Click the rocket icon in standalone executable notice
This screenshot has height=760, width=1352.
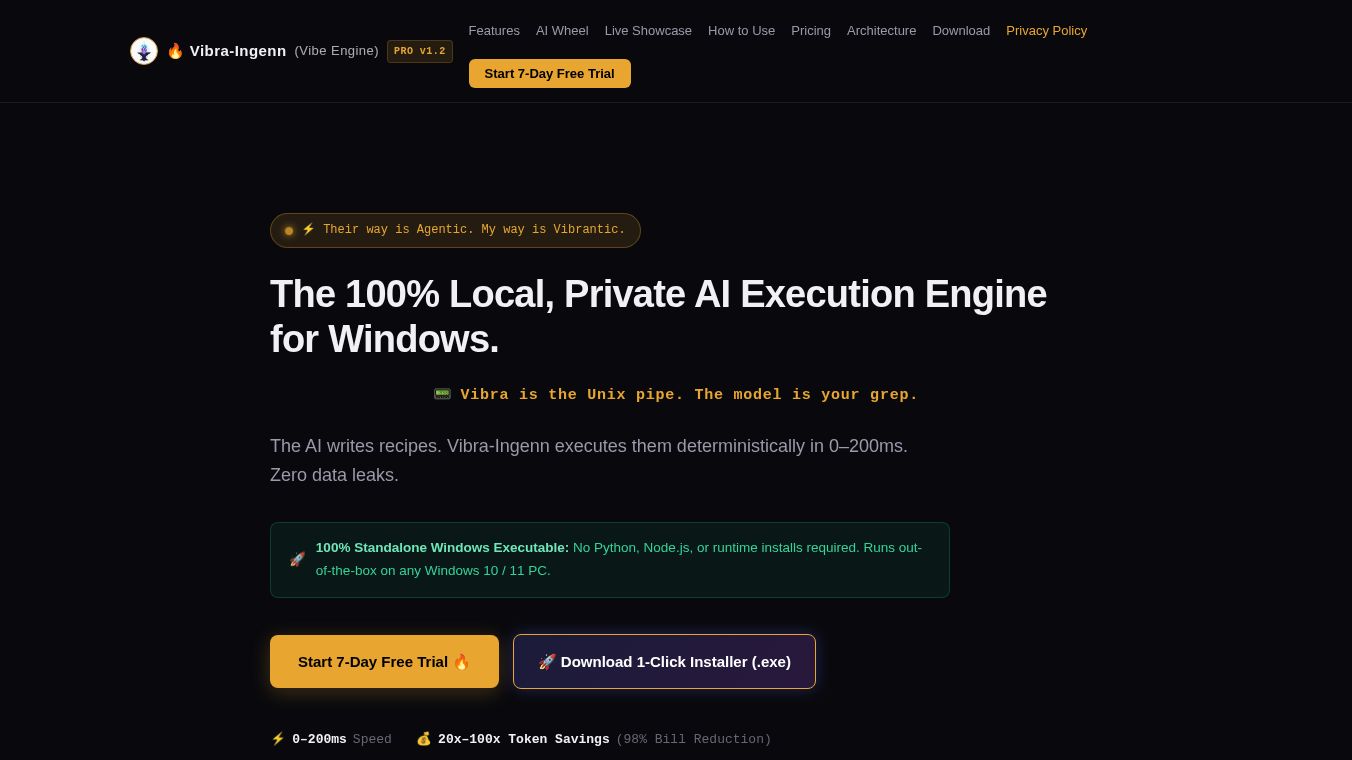click(297, 560)
